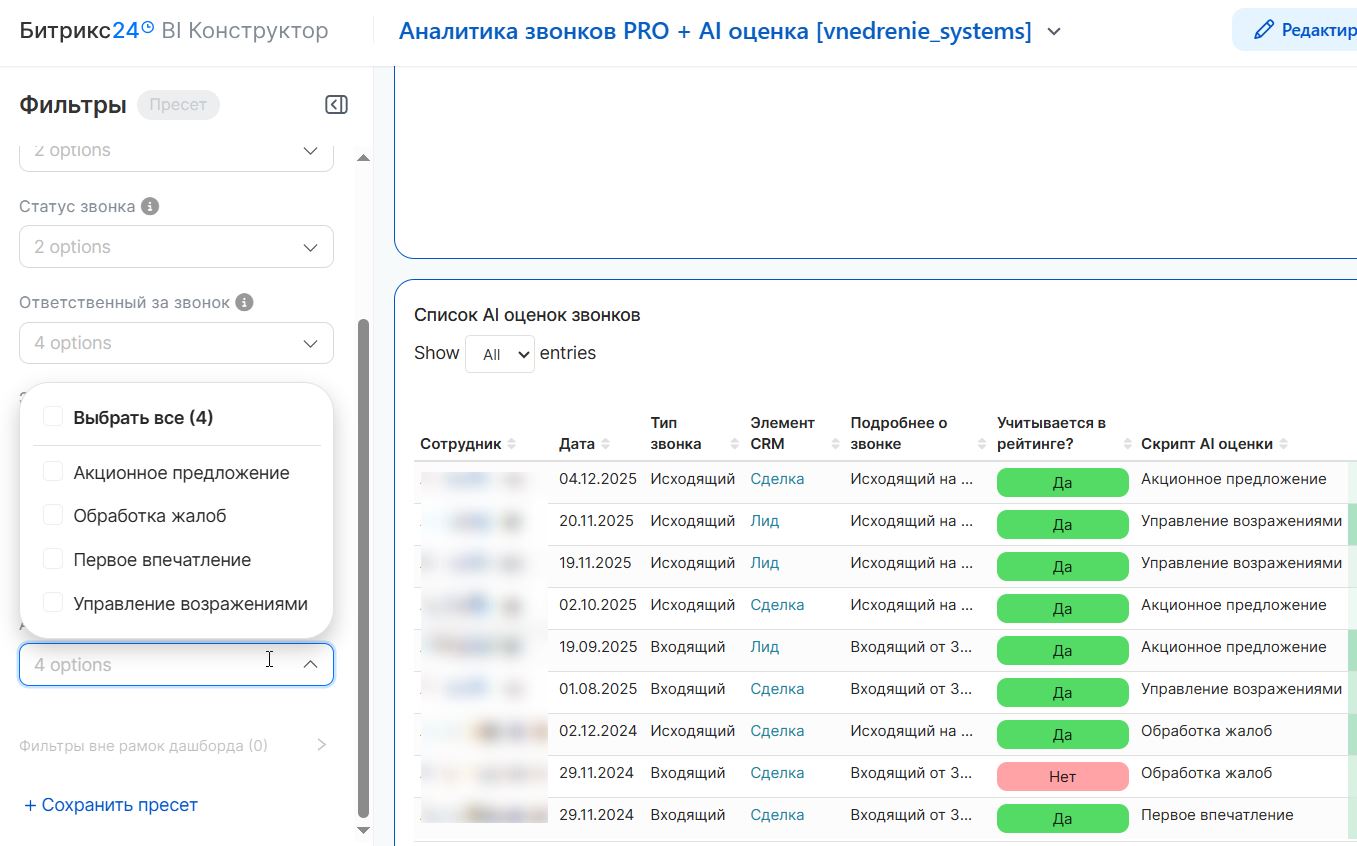This screenshot has width=1357, height=846.
Task: Sort table by Сотрудник column icon
Action: (512, 444)
